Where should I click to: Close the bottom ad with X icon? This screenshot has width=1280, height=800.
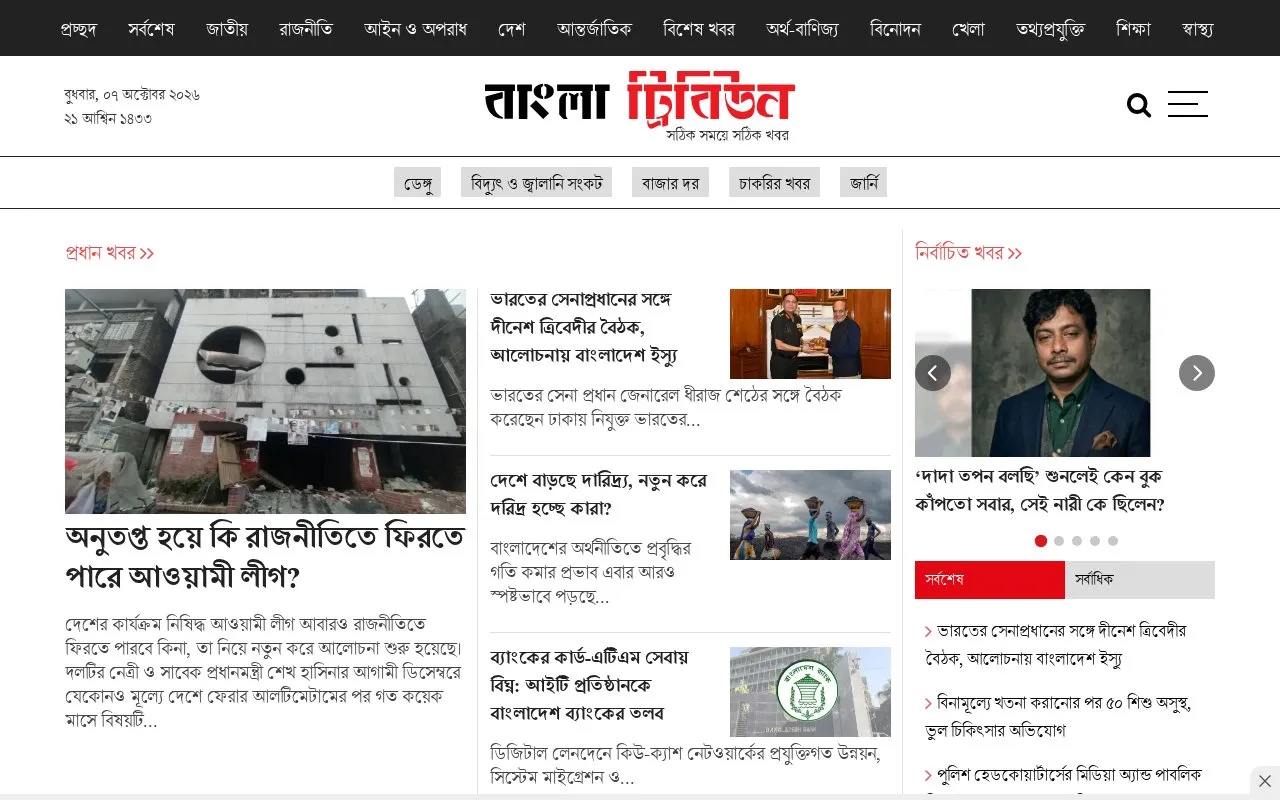[1265, 781]
